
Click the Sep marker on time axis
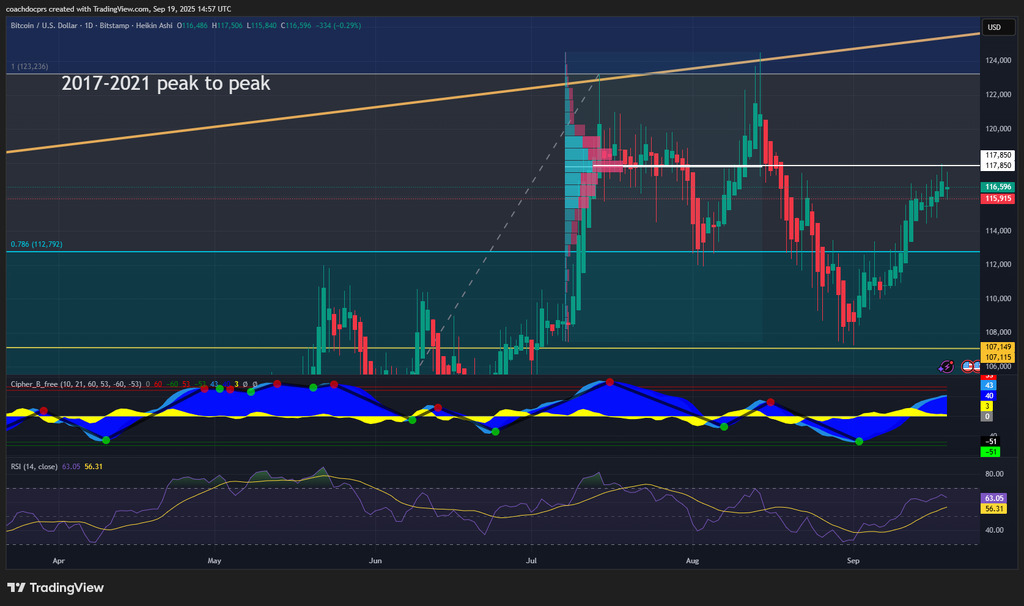[x=853, y=563]
